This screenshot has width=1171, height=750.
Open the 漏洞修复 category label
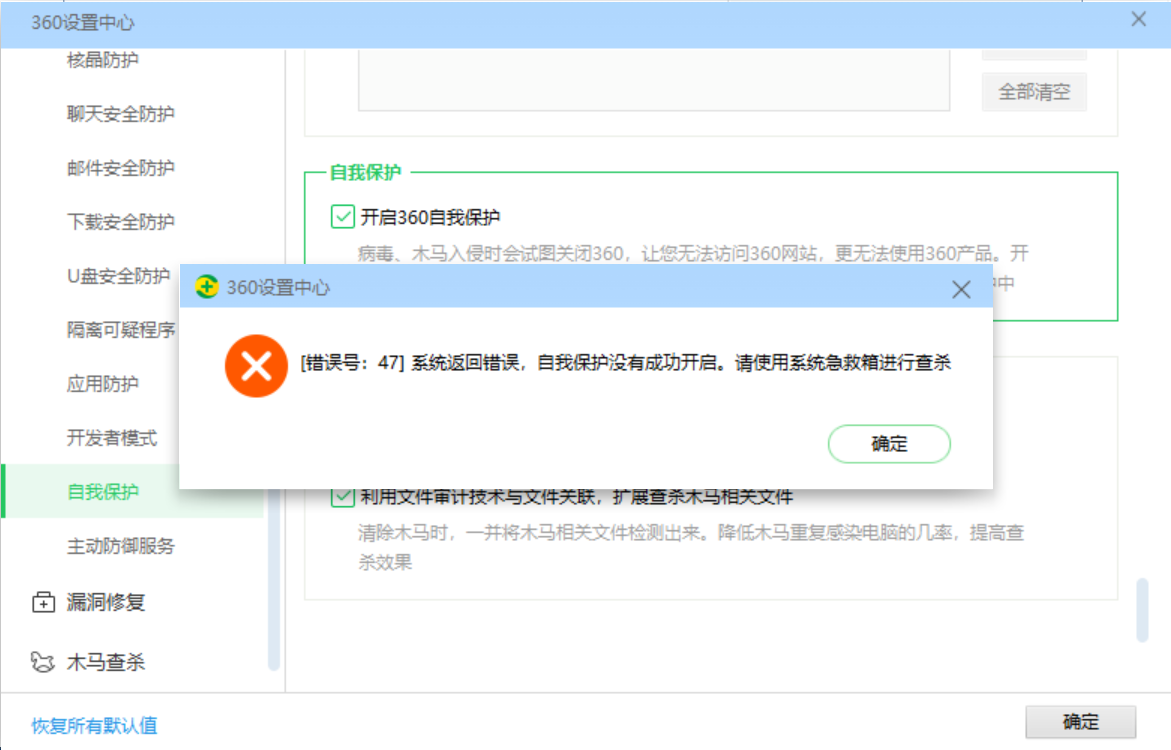click(105, 602)
